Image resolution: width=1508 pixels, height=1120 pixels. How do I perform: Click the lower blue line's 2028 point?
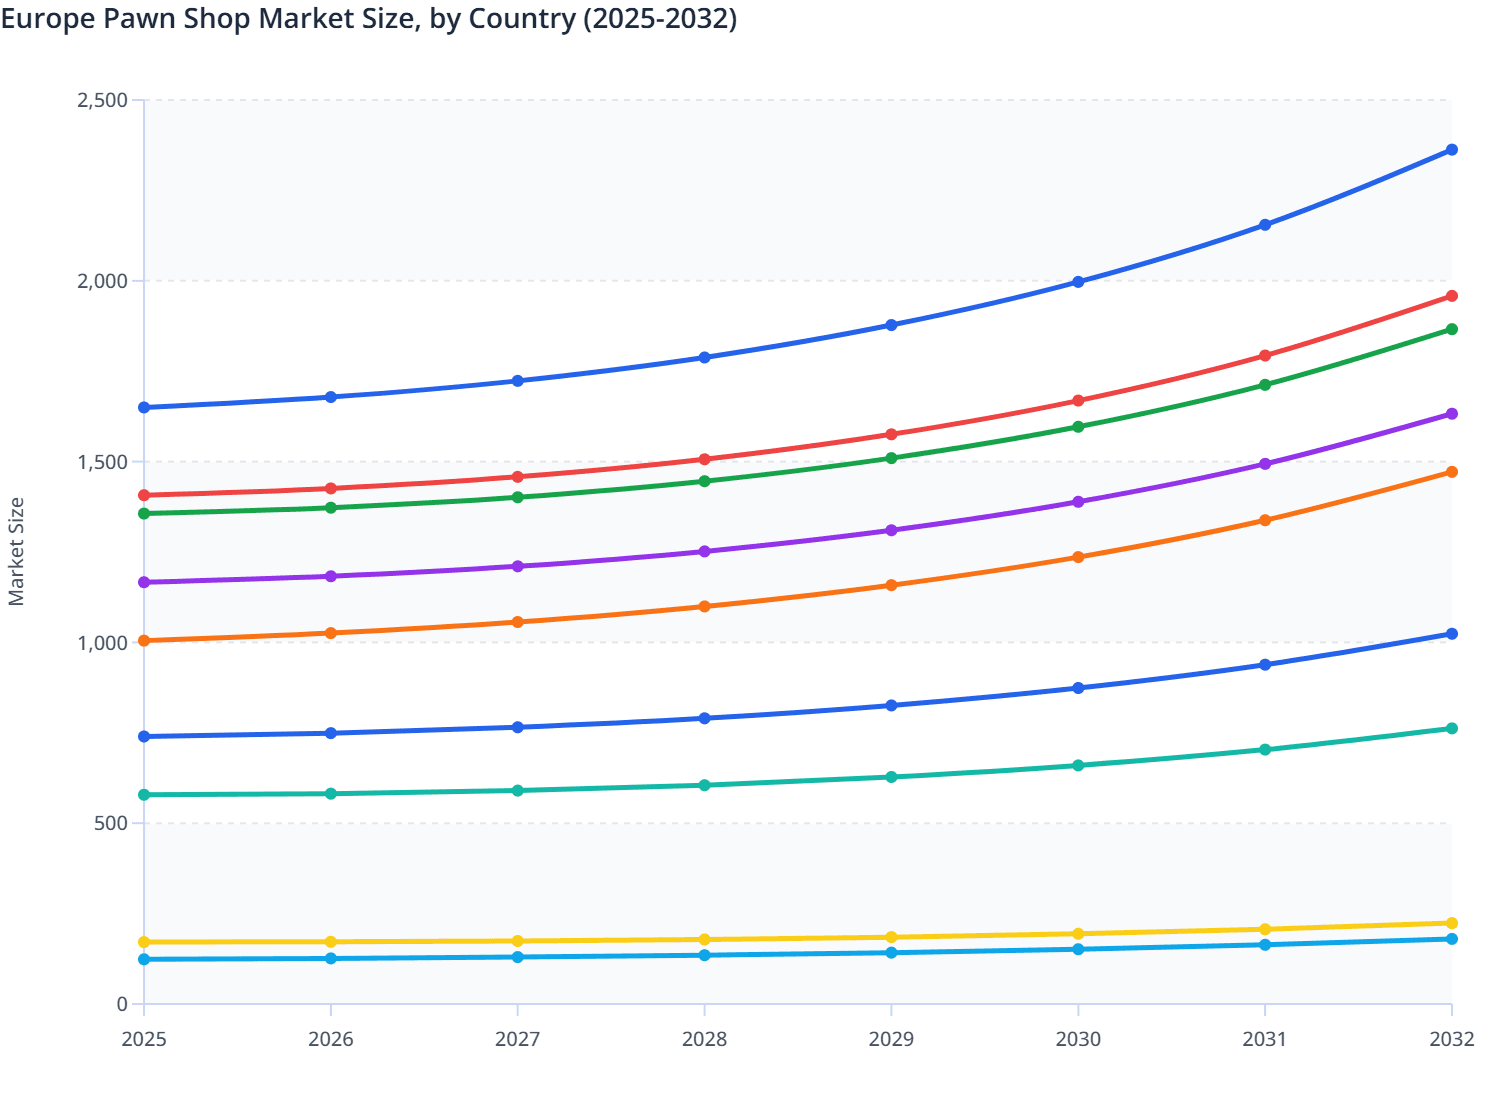pos(704,718)
